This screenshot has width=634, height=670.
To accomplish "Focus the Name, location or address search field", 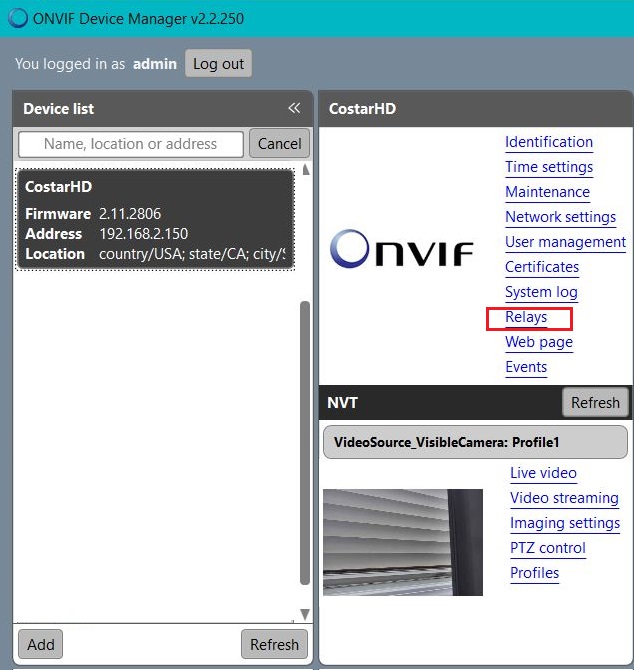I will point(131,144).
